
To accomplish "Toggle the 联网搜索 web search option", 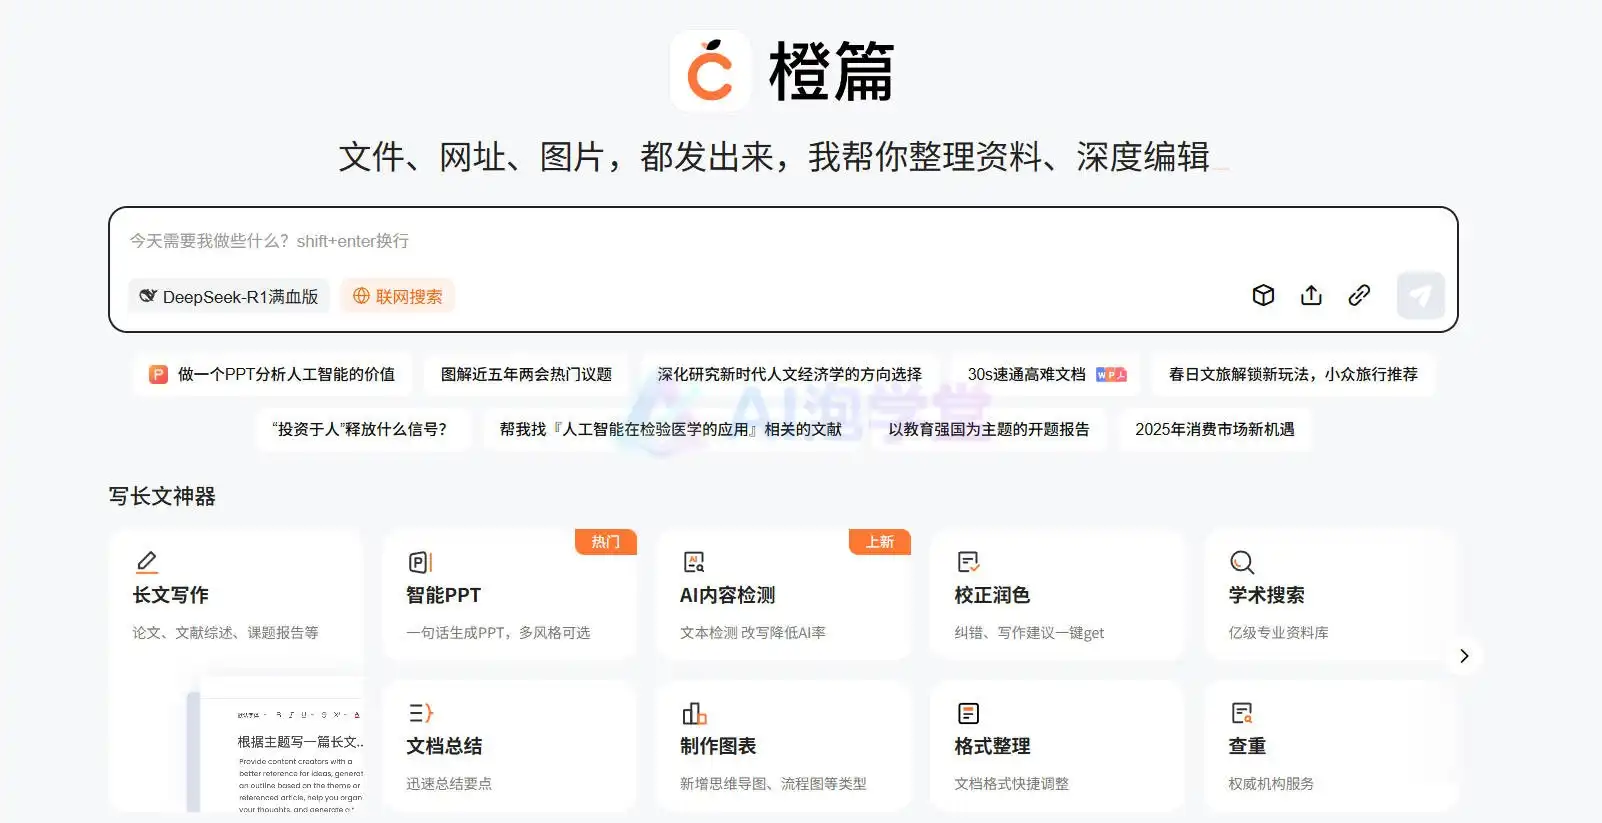I will (398, 296).
